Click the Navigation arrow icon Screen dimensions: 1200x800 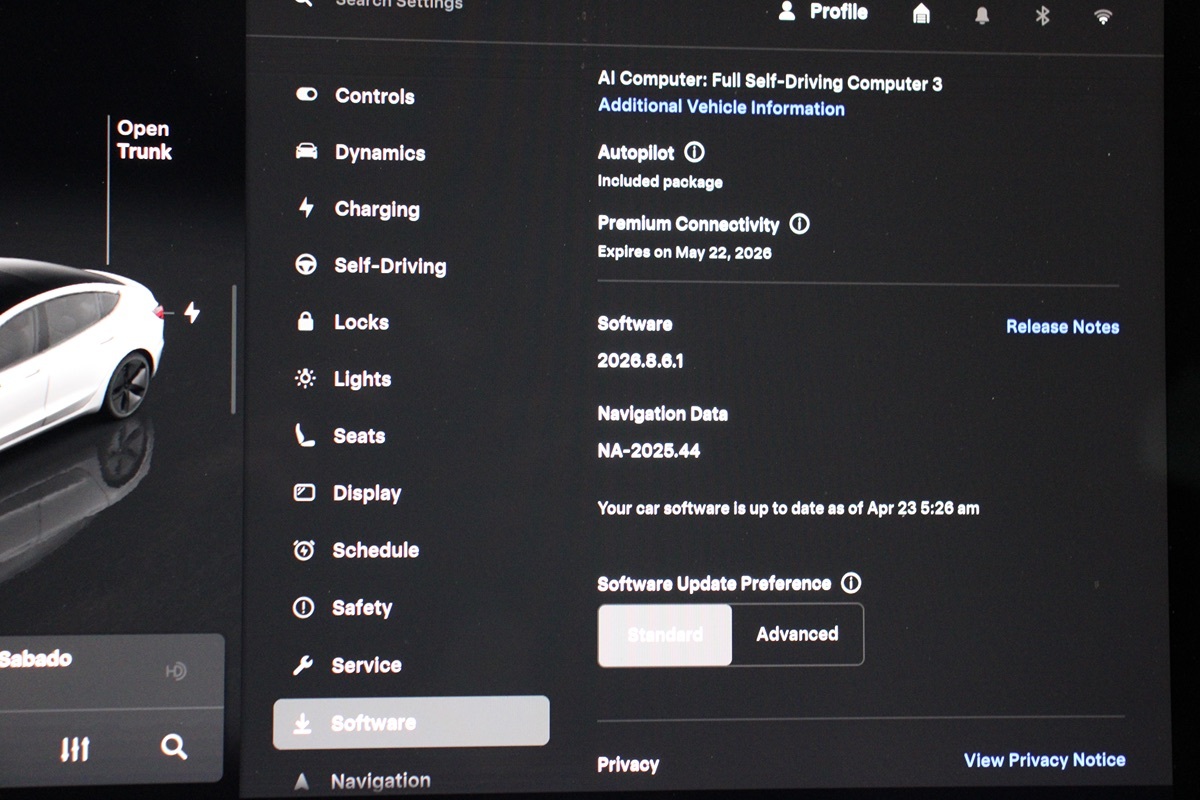point(302,782)
